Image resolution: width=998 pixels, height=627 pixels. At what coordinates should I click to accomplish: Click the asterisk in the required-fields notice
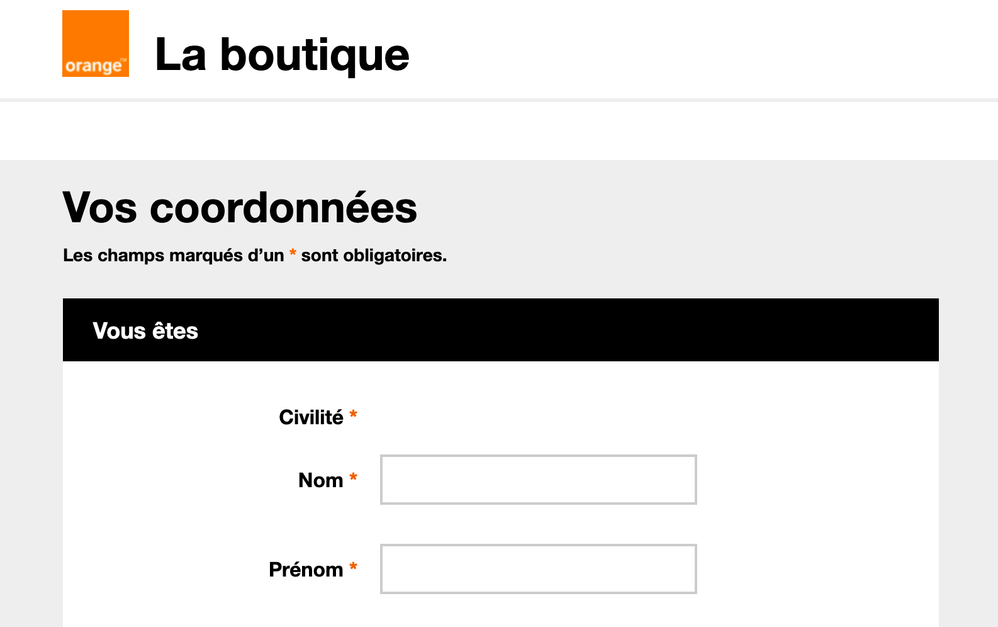tap(292, 255)
